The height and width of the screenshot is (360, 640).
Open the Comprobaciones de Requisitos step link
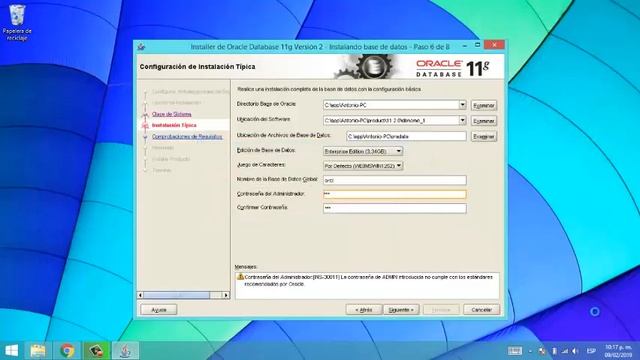(187, 137)
